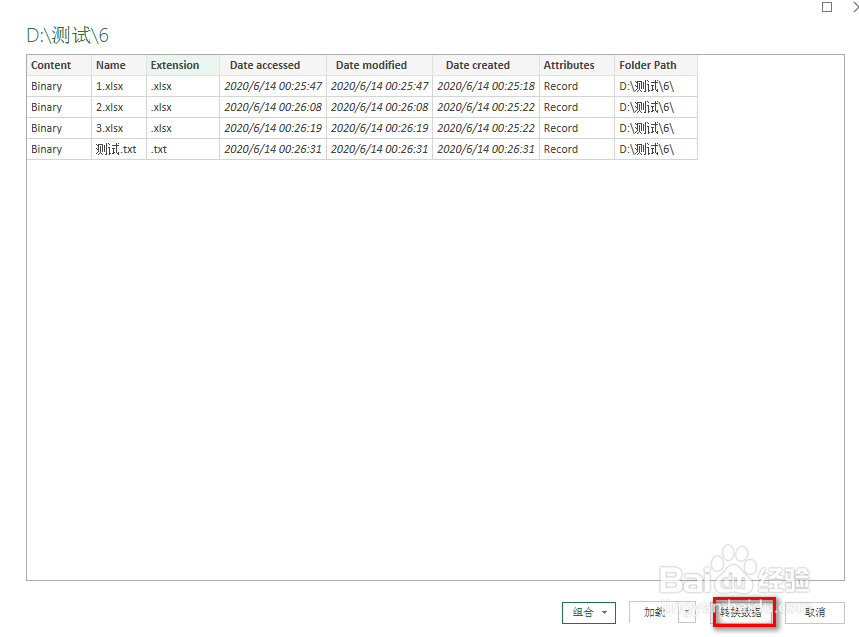Click Folder Path cell of 1.xlsx row
The width and height of the screenshot is (859, 637).
656,87
